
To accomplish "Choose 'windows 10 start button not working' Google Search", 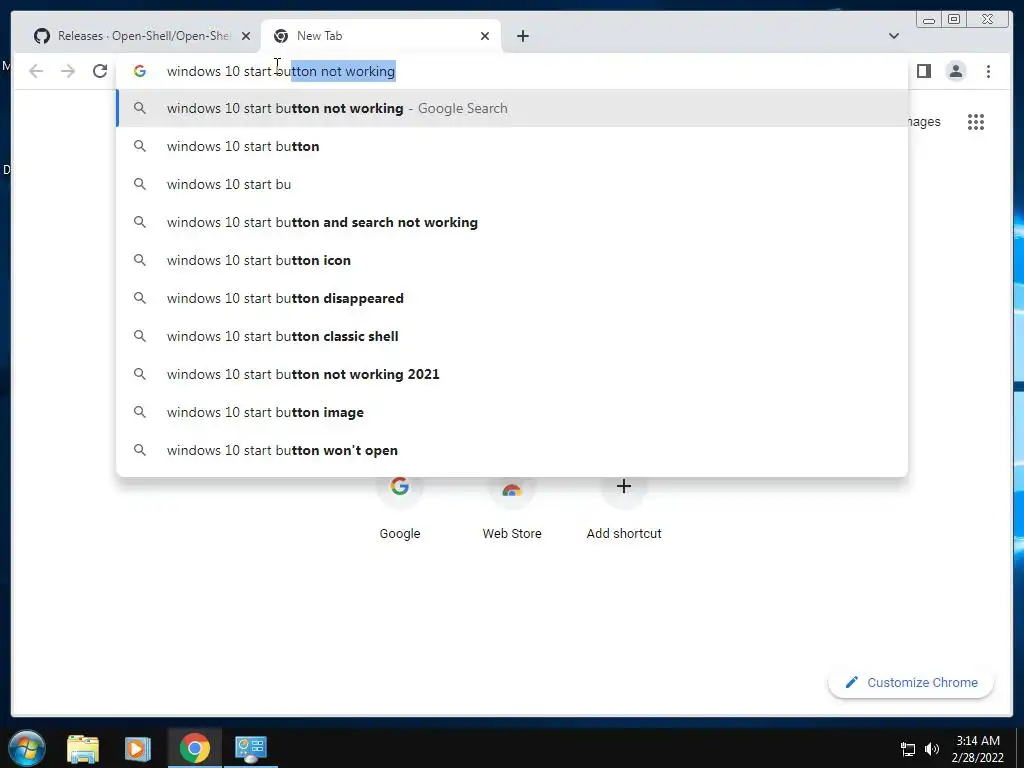I will (512, 108).
